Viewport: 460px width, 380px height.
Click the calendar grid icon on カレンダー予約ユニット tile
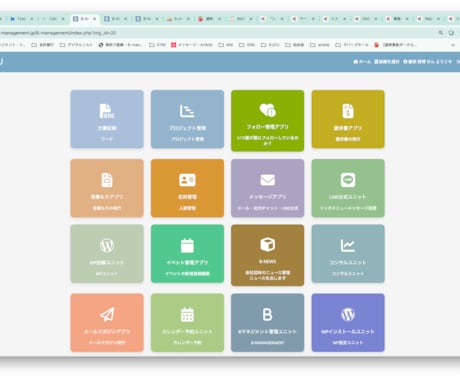[x=187, y=314]
